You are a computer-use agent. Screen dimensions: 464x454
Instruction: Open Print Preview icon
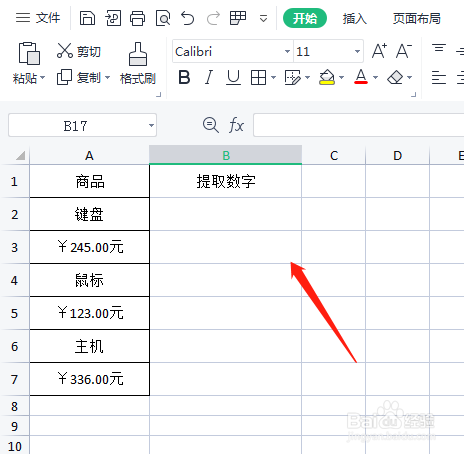click(x=163, y=18)
